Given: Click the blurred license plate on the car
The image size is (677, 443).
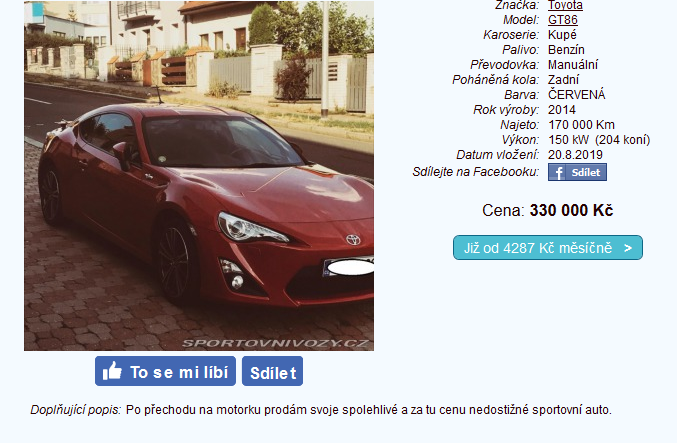Looking at the screenshot, I should tap(349, 266).
